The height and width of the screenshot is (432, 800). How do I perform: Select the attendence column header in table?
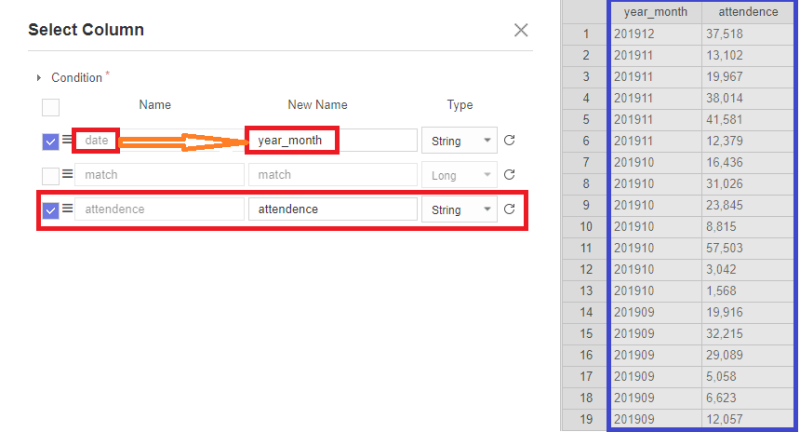click(748, 12)
